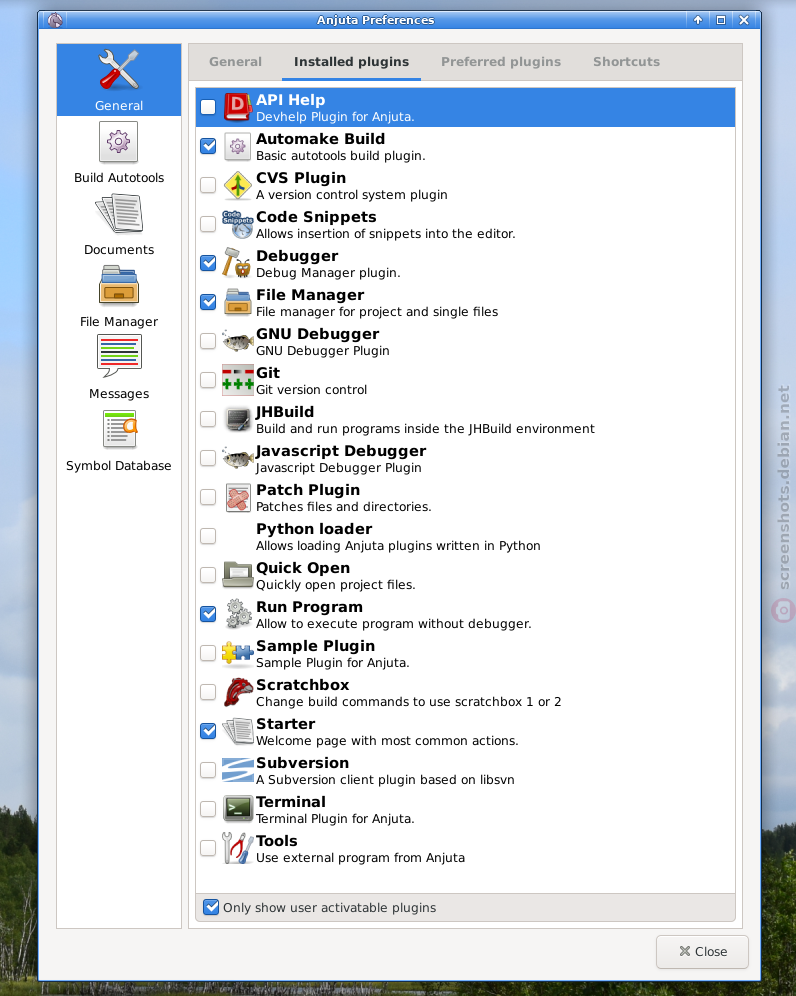This screenshot has width=796, height=996.
Task: Click the Git plugin icon
Action: [x=238, y=380]
